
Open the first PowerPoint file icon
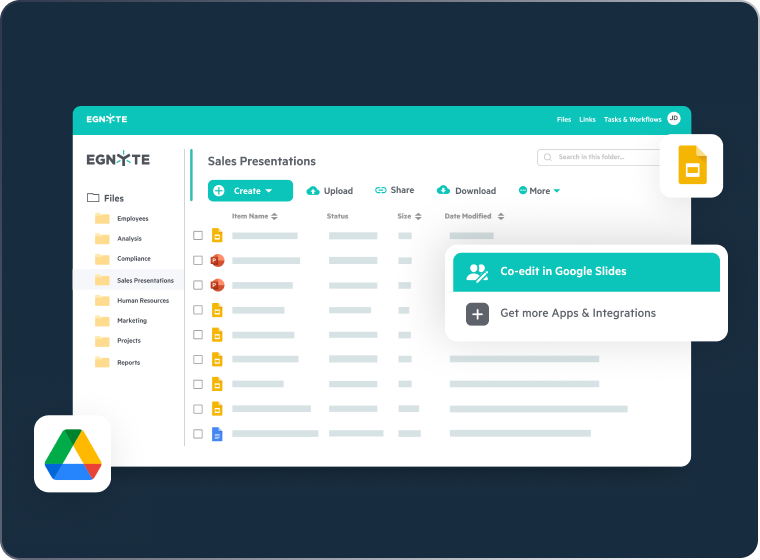coord(216,260)
